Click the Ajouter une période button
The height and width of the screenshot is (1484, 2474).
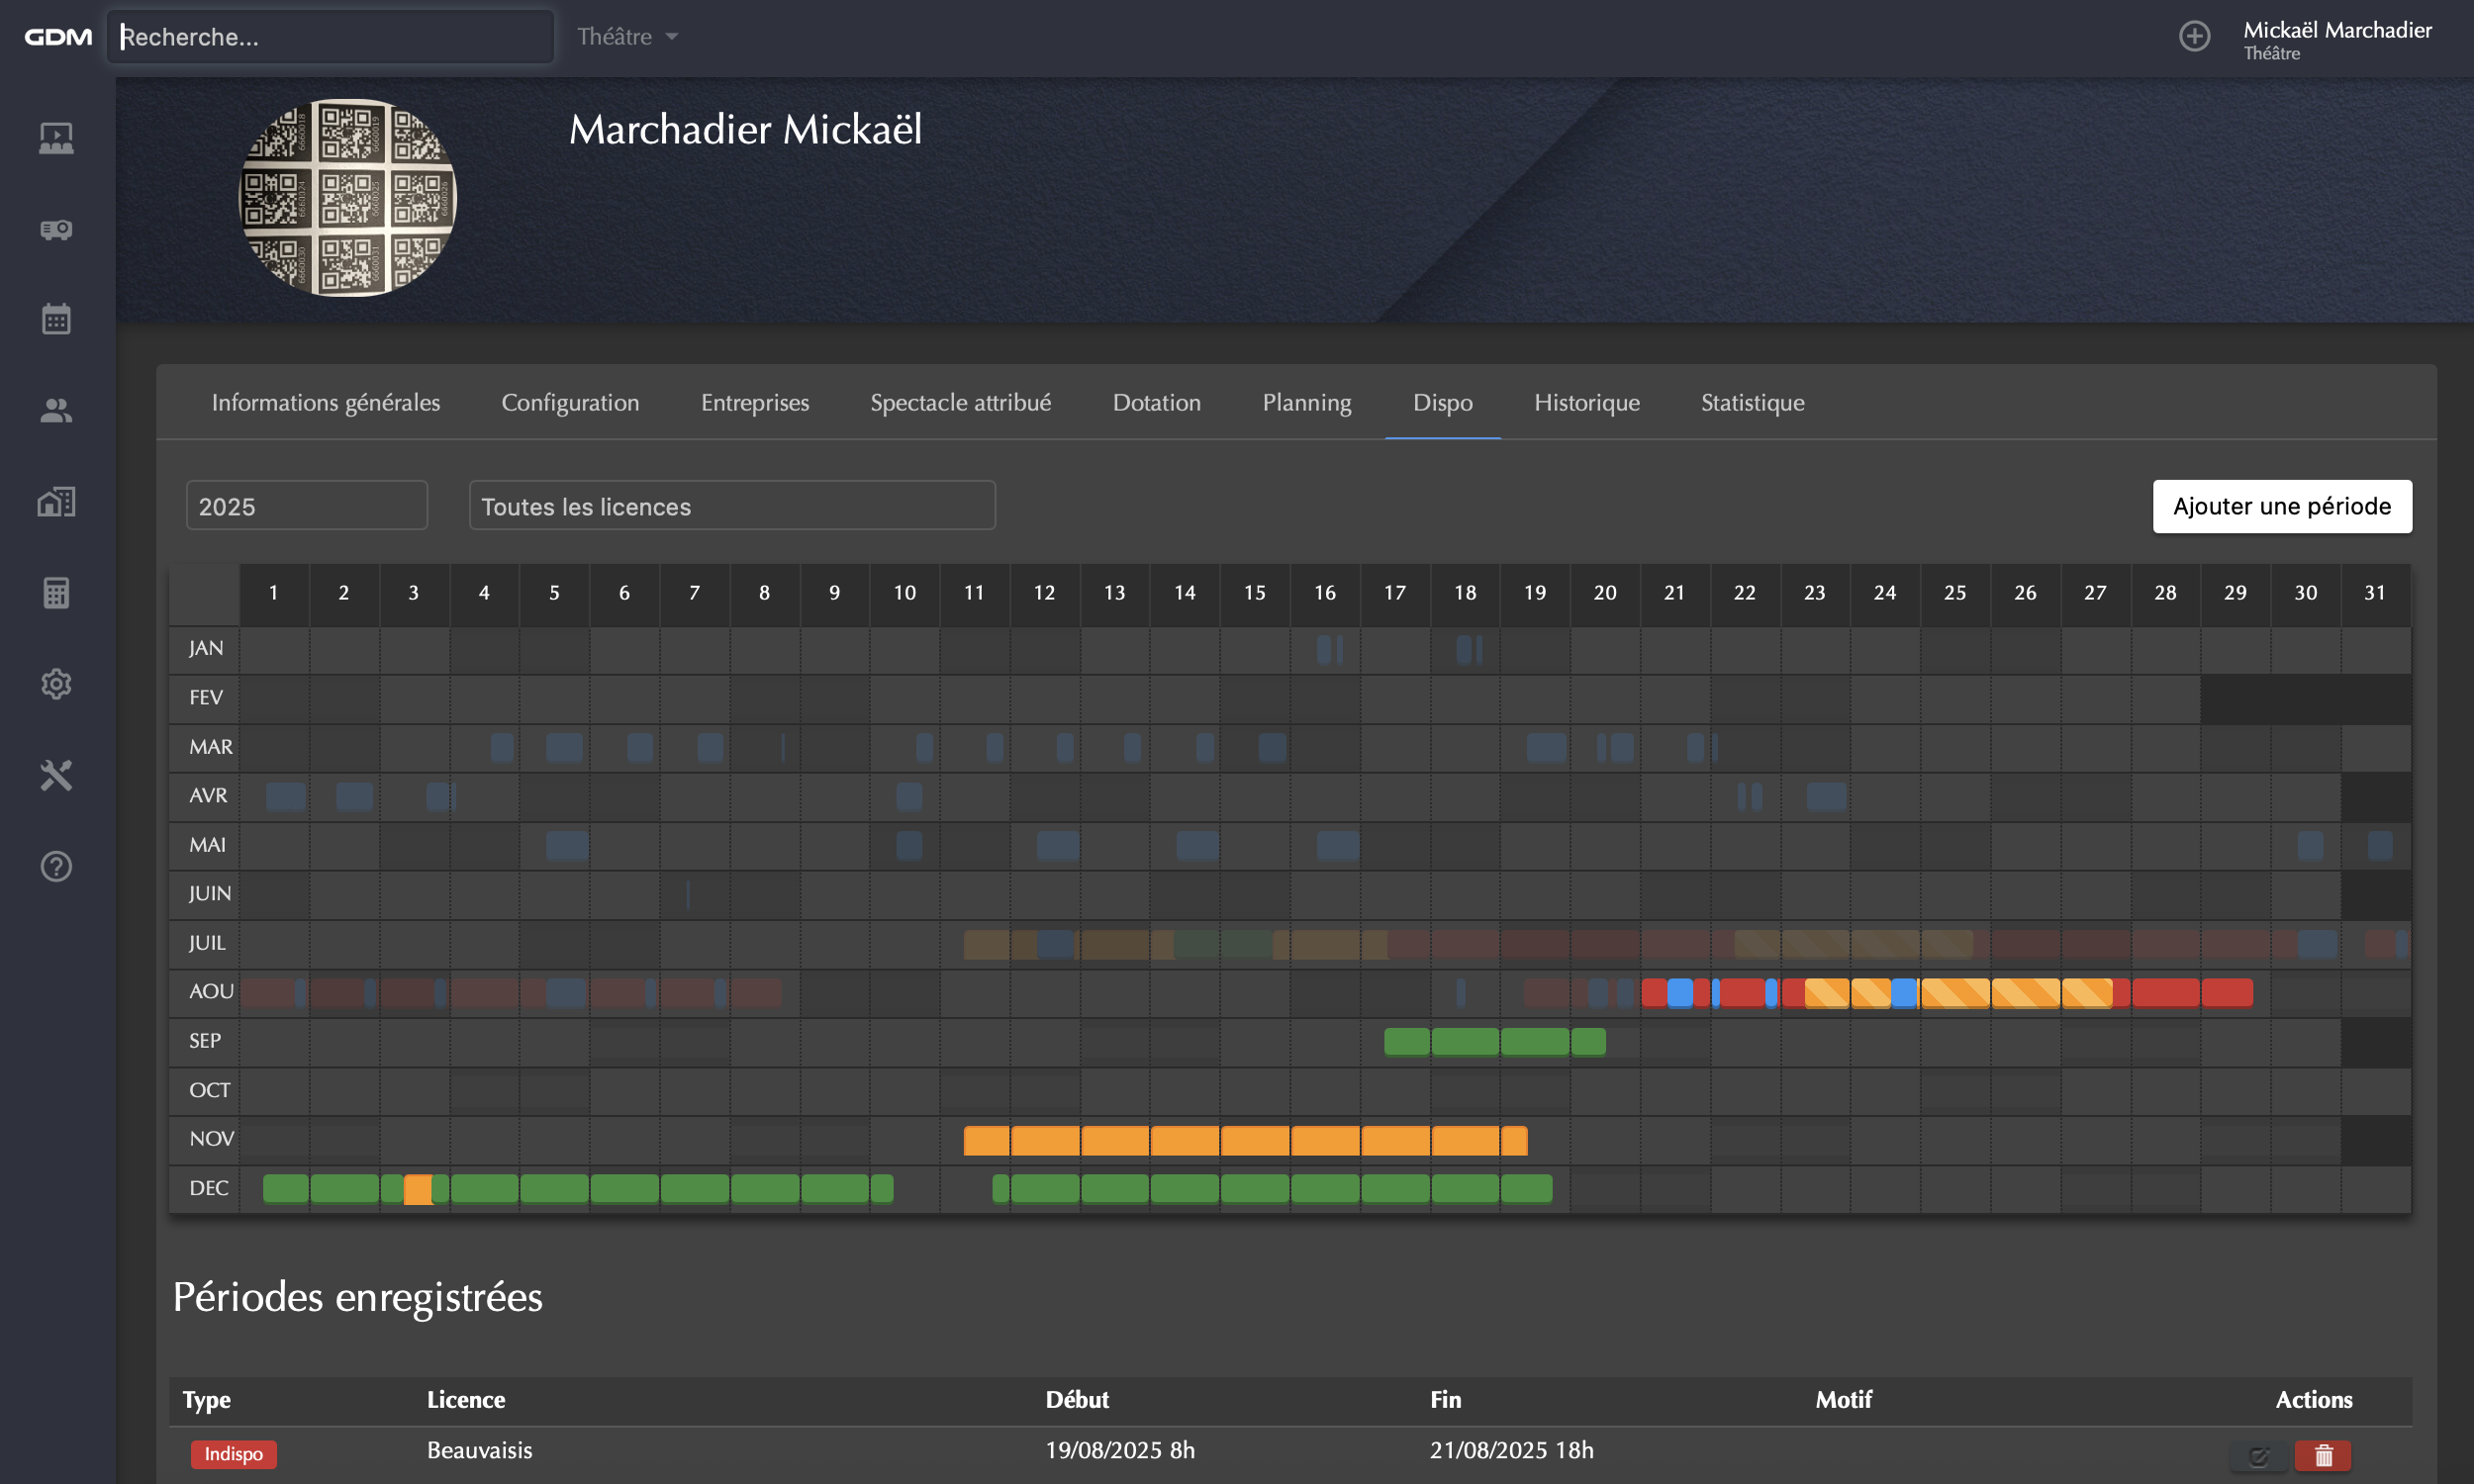2281,506
